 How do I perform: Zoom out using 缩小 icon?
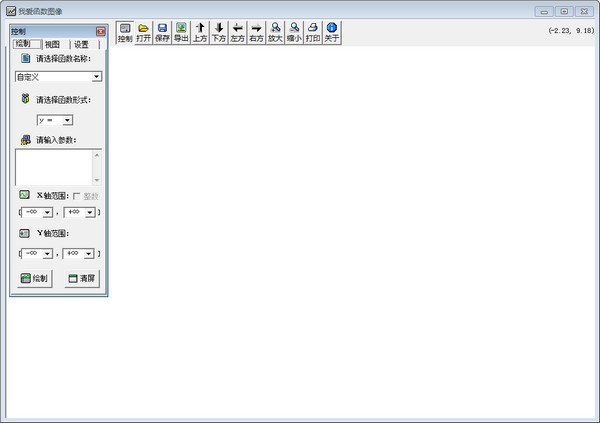pyautogui.click(x=294, y=32)
